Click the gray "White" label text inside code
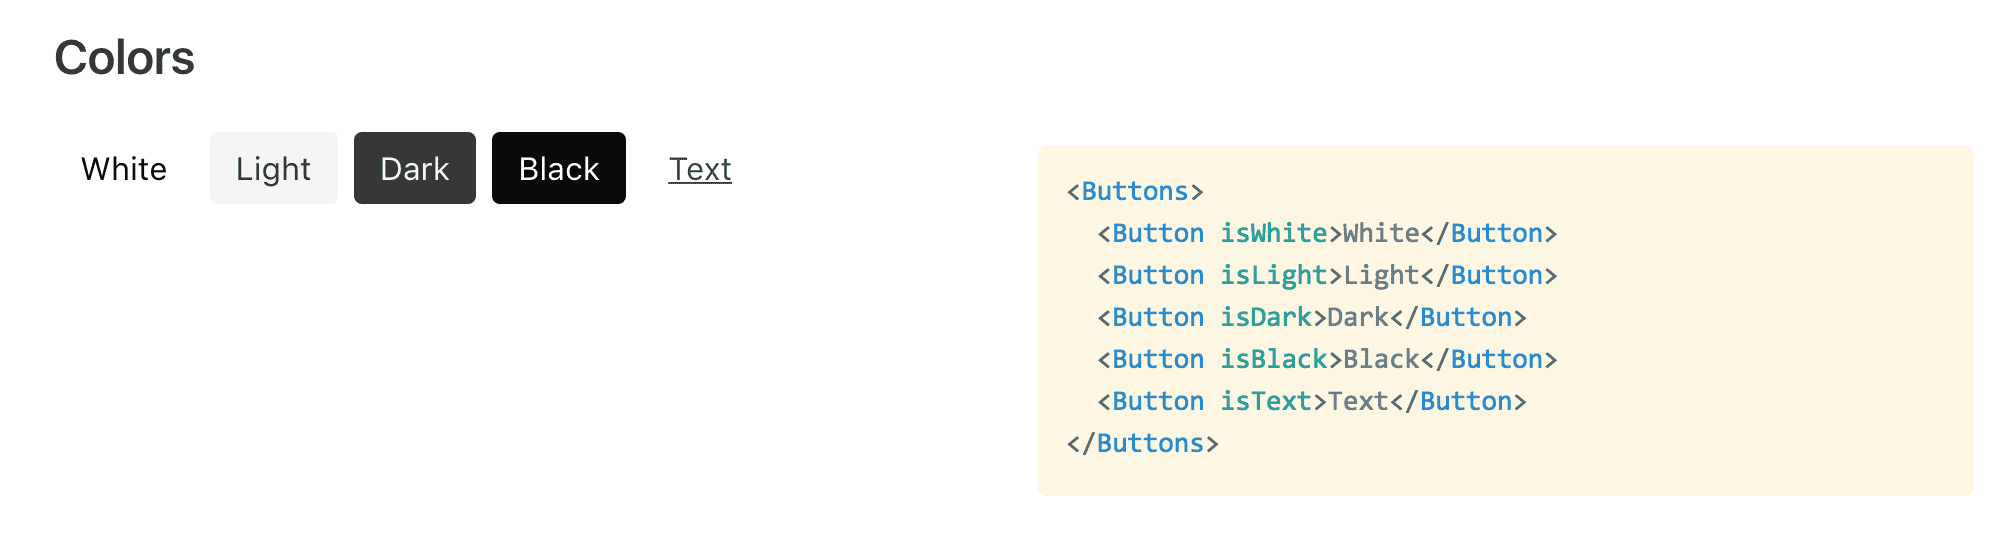Image resolution: width=2006 pixels, height=534 pixels. click(1381, 233)
